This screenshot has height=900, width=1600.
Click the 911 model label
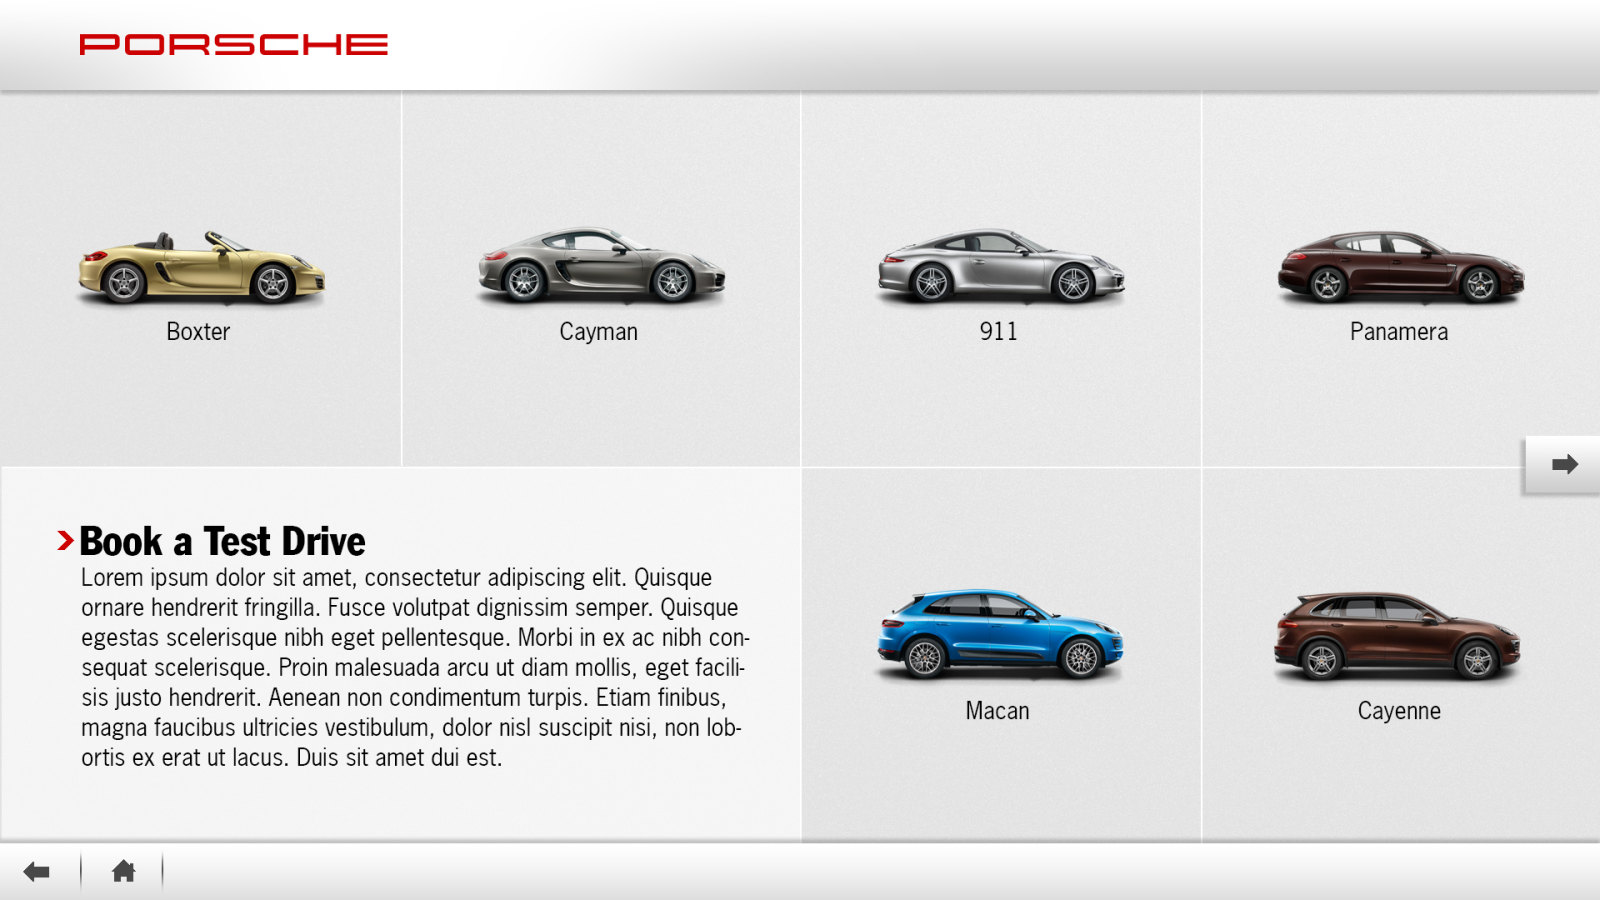click(x=998, y=331)
